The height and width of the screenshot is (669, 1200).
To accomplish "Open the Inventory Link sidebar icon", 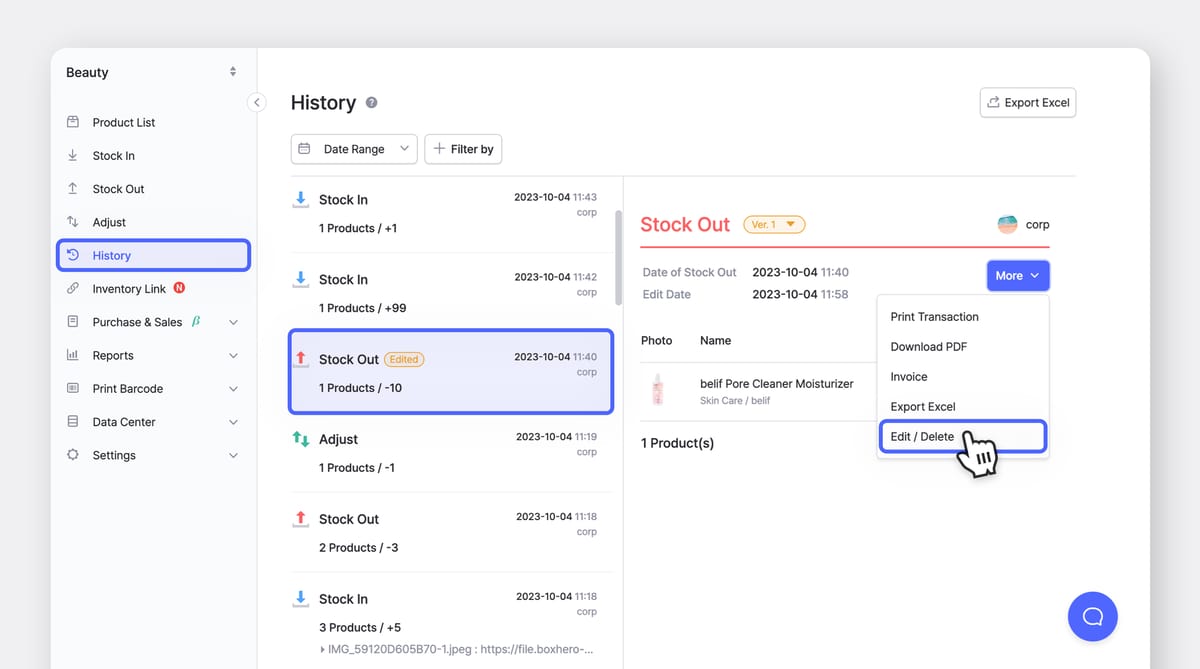I will pos(73,288).
